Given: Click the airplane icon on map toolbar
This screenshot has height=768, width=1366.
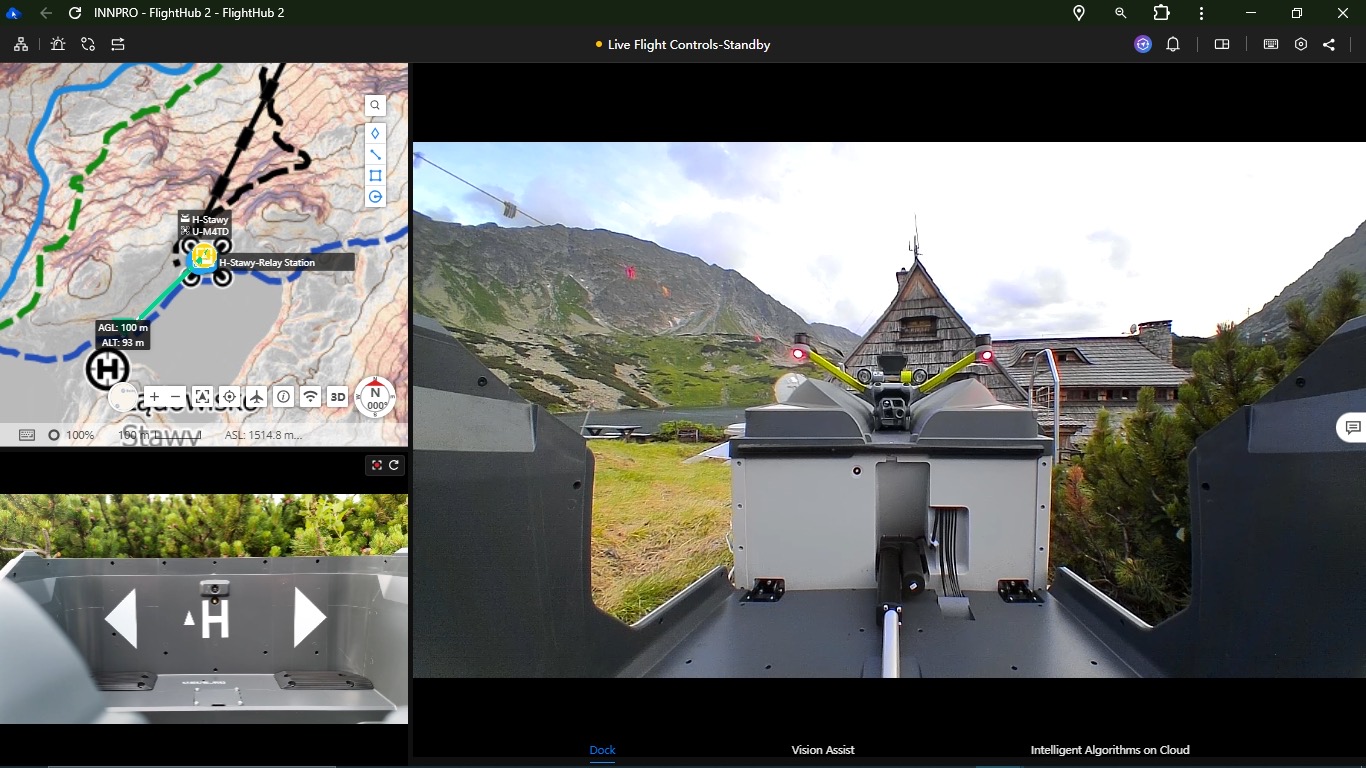Looking at the screenshot, I should [256, 397].
